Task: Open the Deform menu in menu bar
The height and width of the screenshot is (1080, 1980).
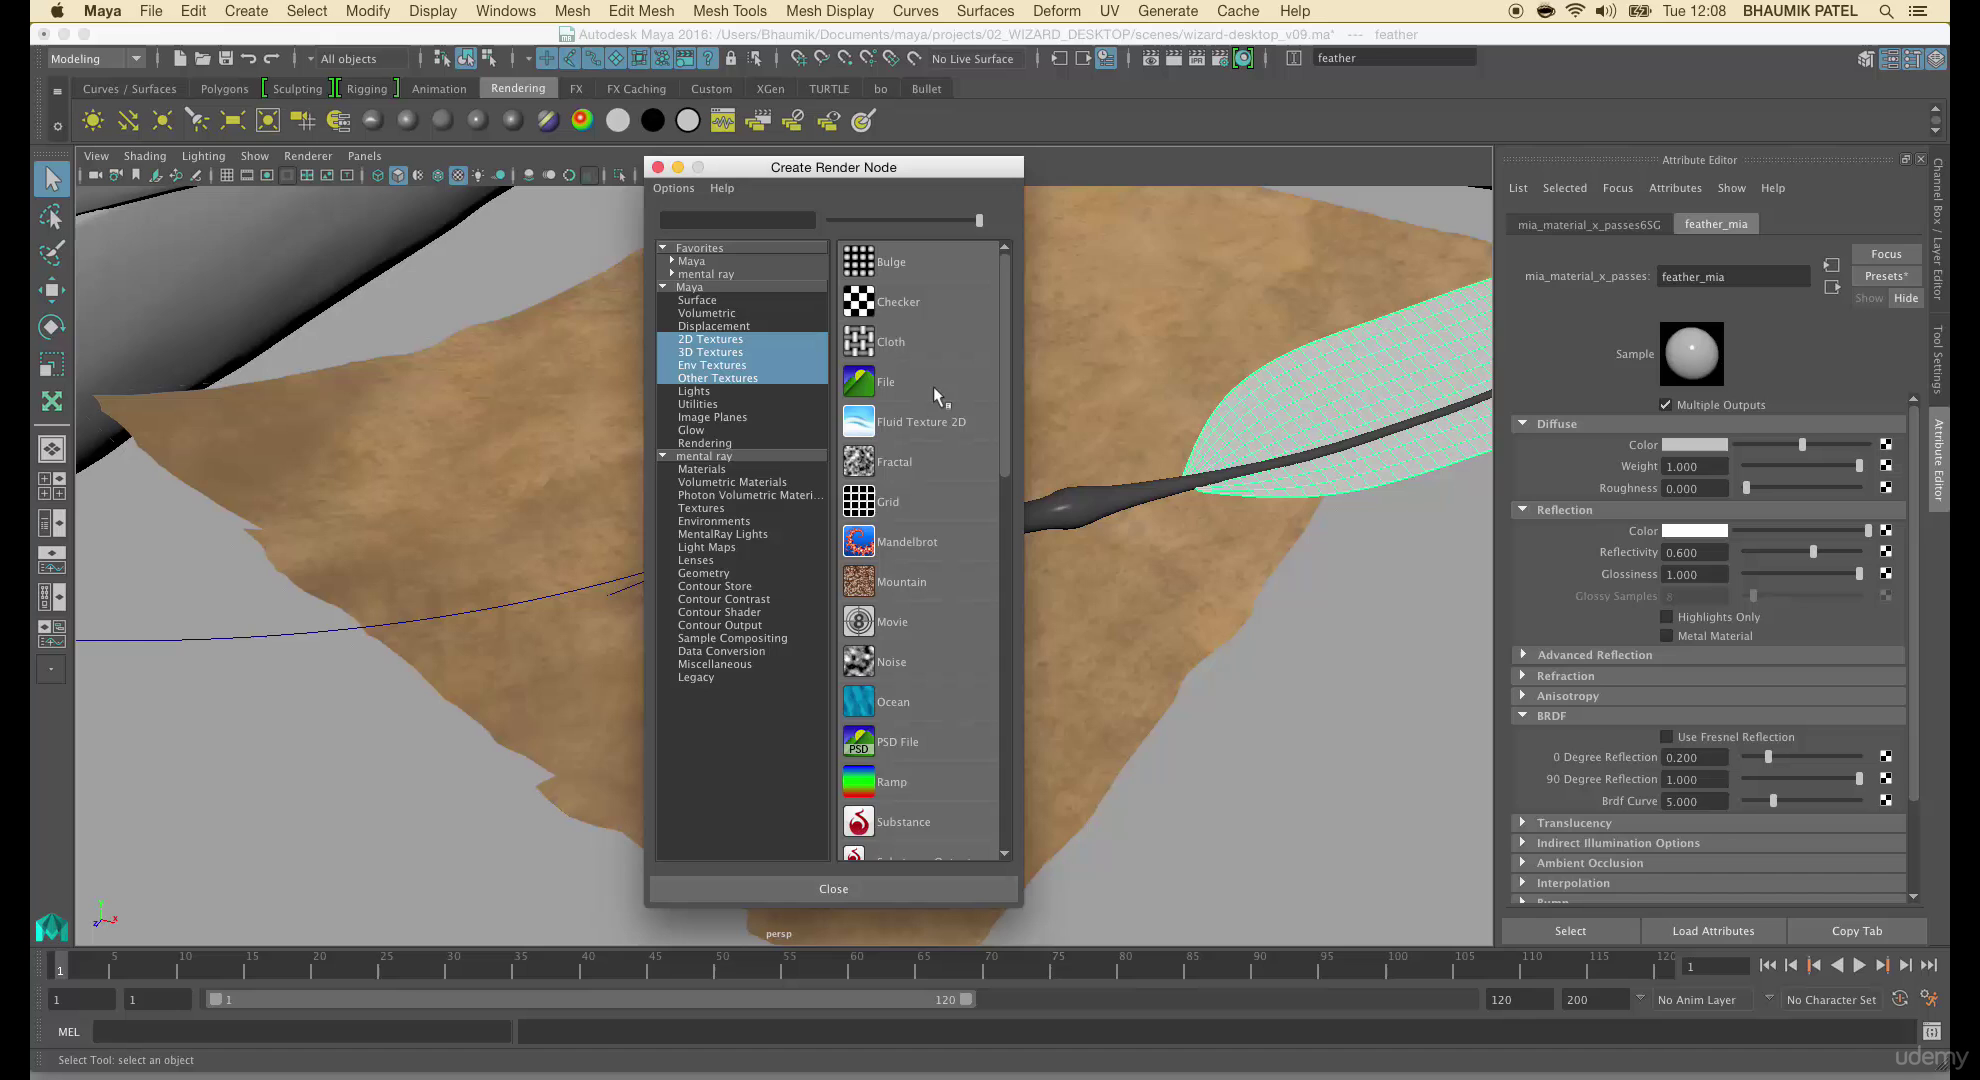Action: pyautogui.click(x=1056, y=11)
